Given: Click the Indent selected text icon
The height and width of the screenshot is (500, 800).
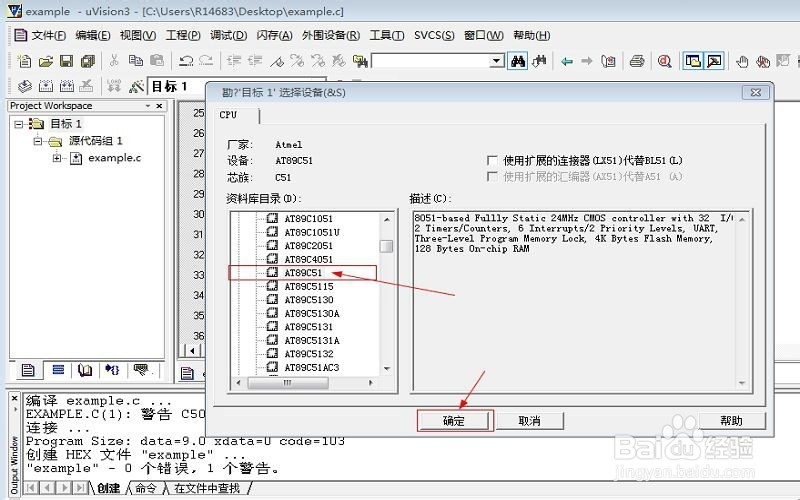Looking at the screenshot, I should pos(234,61).
